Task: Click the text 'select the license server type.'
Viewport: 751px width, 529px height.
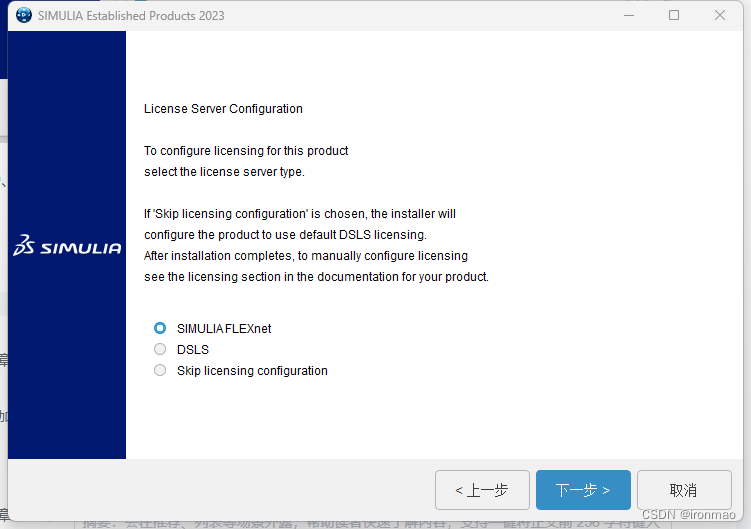Action: tap(224, 172)
